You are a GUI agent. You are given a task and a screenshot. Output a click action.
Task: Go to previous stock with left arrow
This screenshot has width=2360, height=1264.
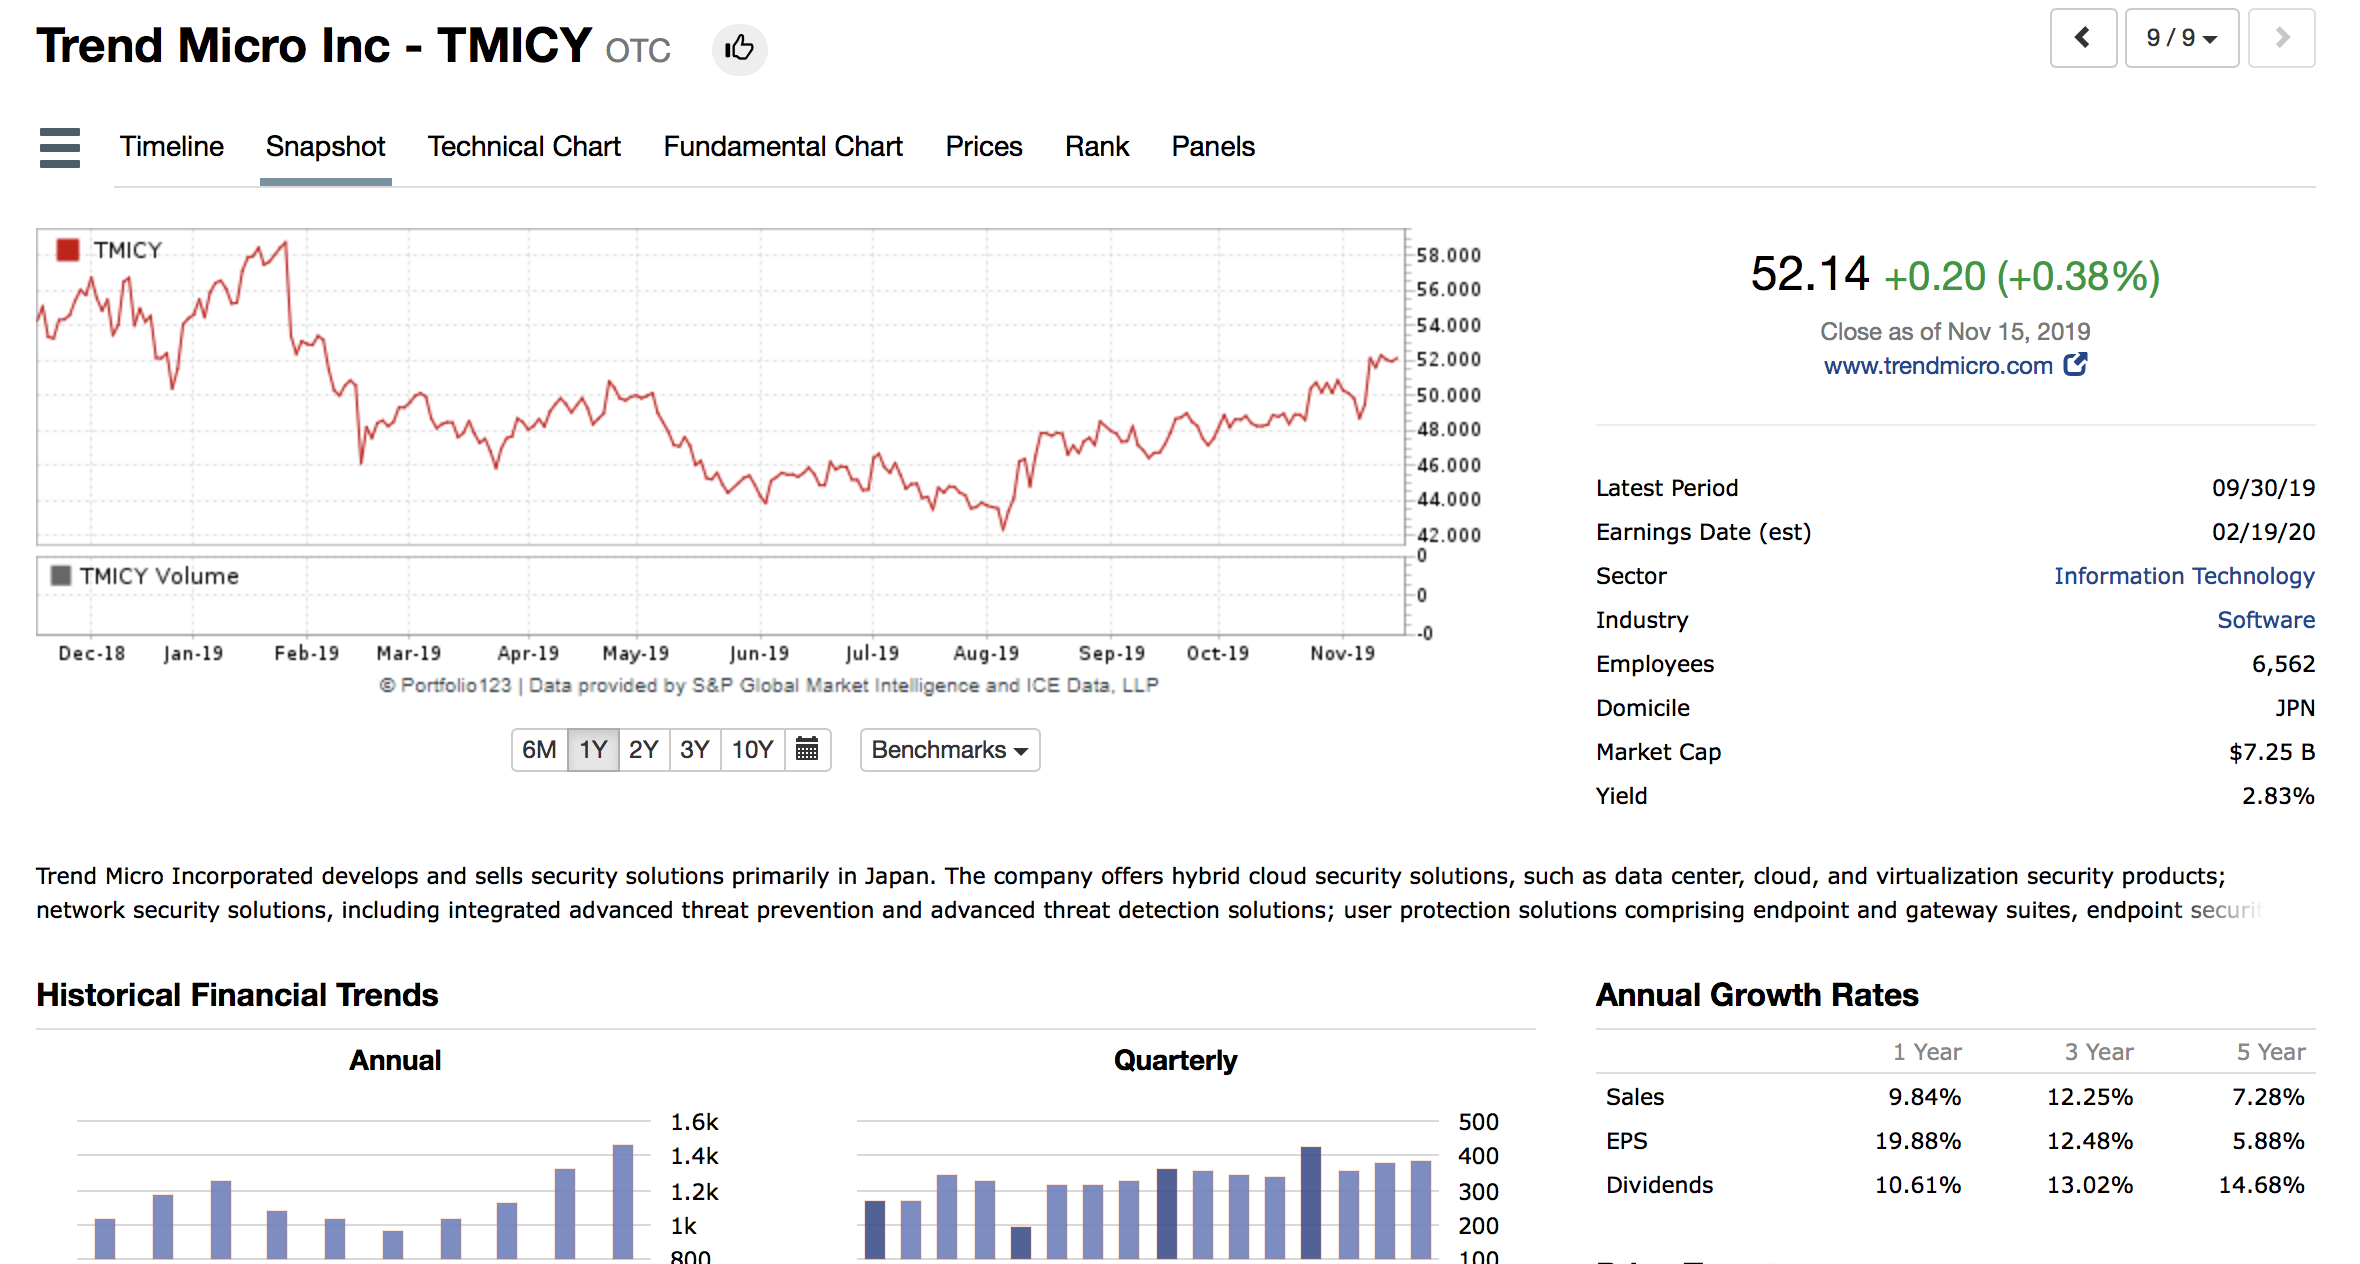point(2082,38)
